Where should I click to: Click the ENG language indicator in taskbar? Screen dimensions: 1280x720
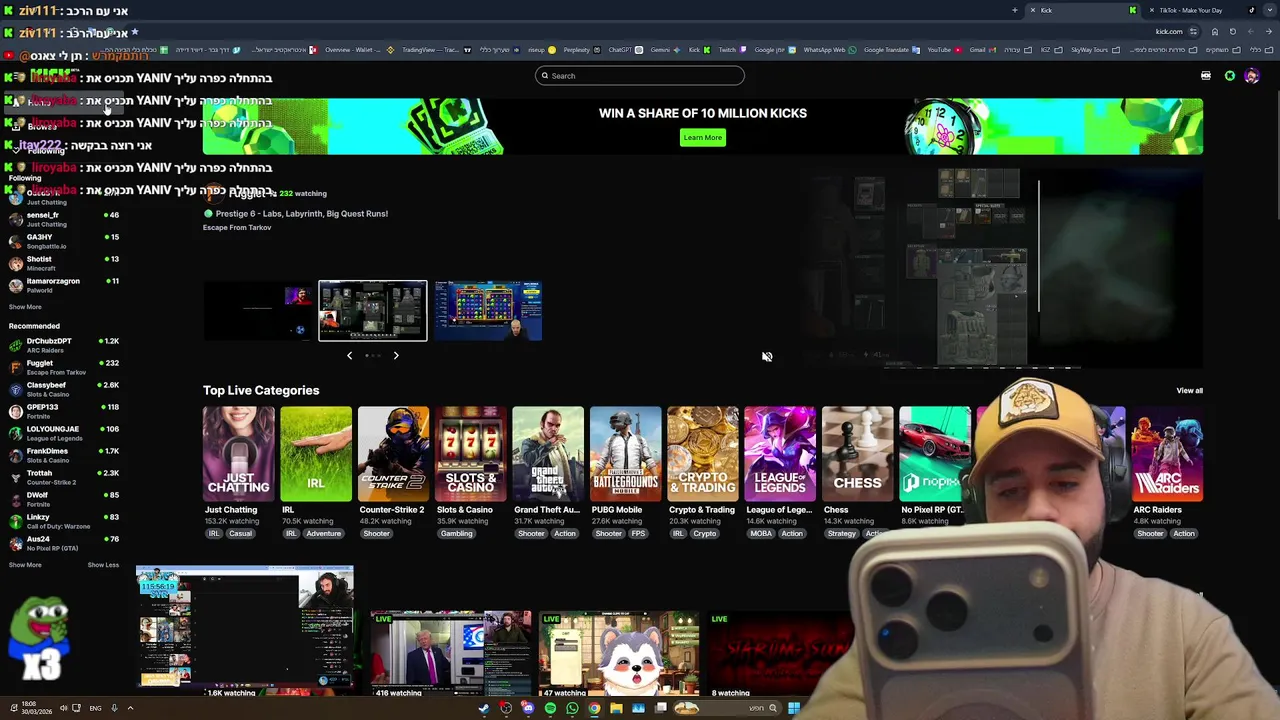click(95, 708)
